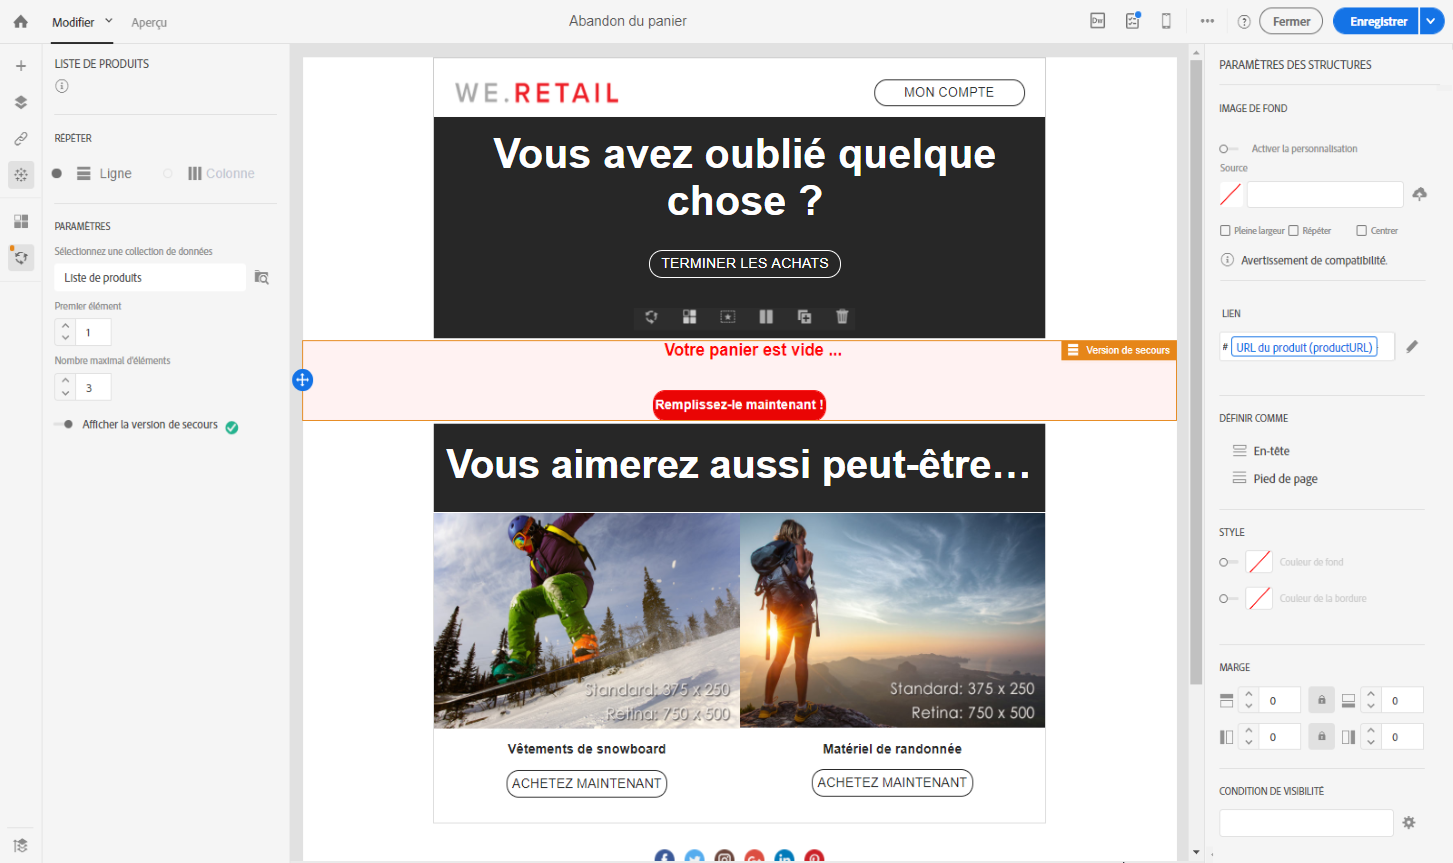Select the Modifier tab
Viewport: 1453px width, 863px height.
[x=73, y=22]
